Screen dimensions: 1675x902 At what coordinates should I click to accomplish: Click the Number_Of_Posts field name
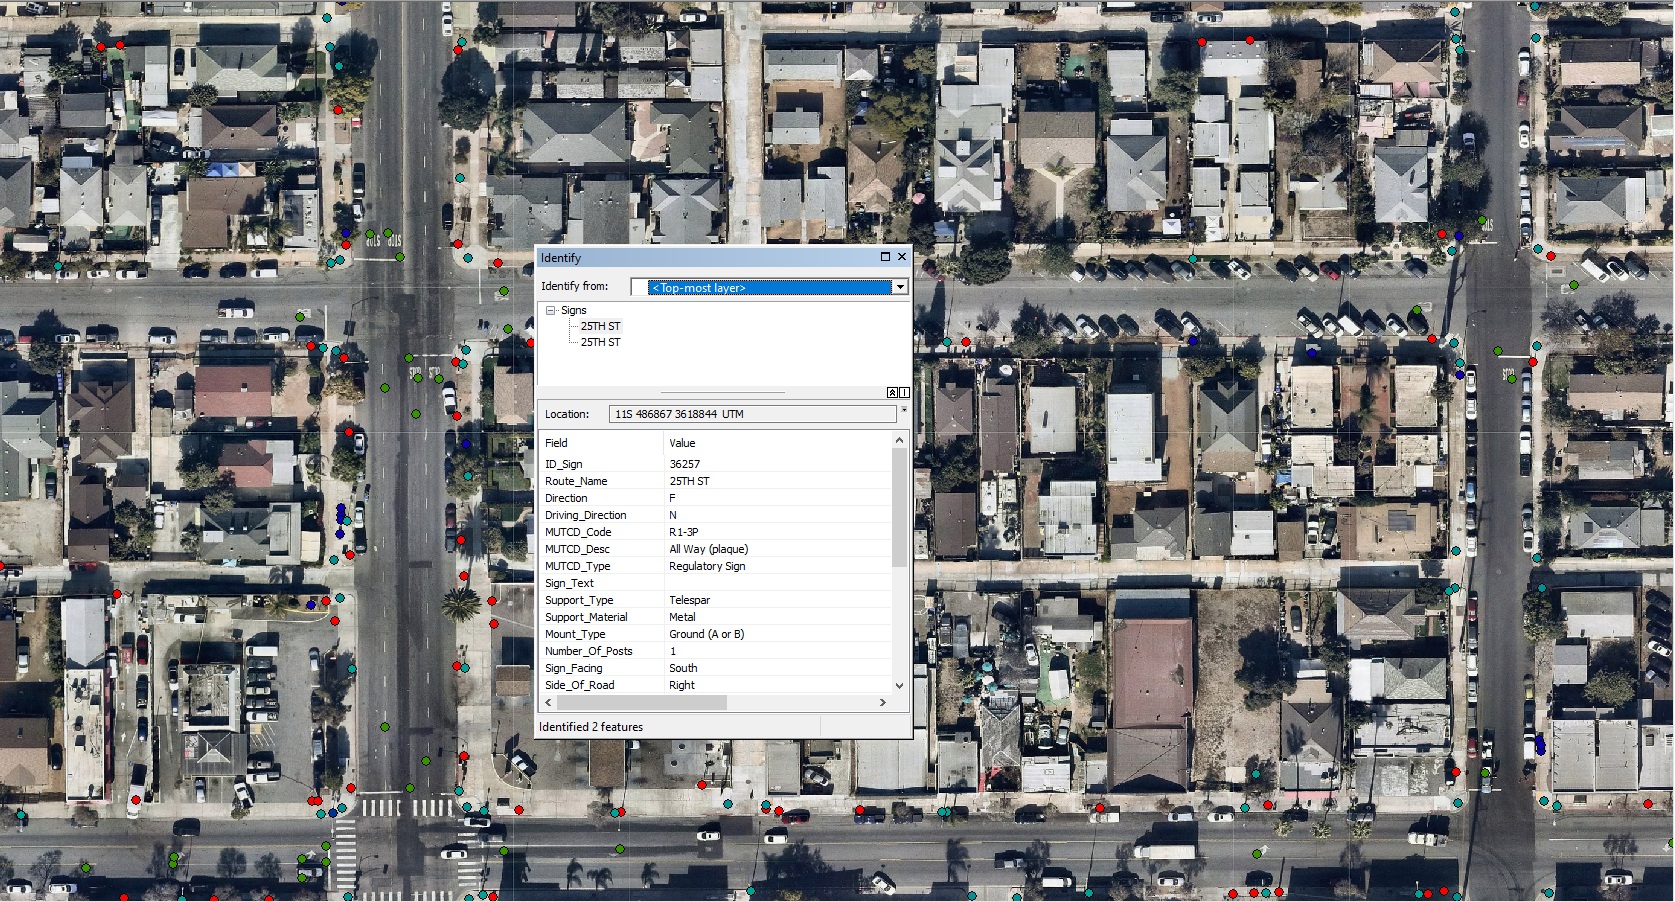click(x=588, y=651)
